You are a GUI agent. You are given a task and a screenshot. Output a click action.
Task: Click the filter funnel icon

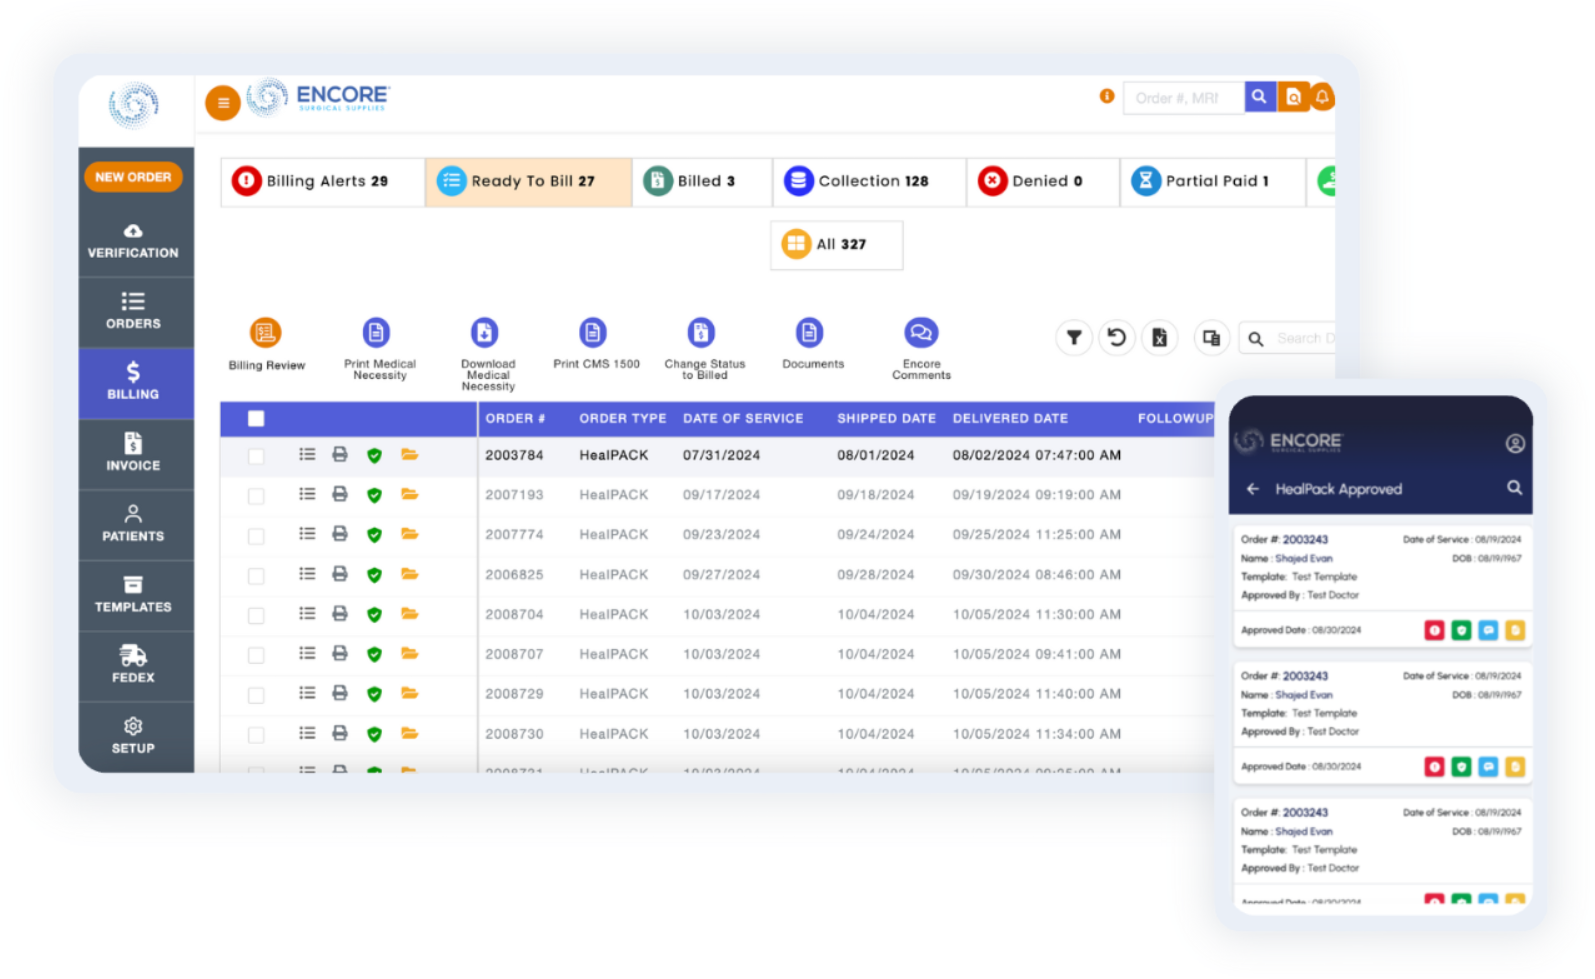click(x=1073, y=338)
